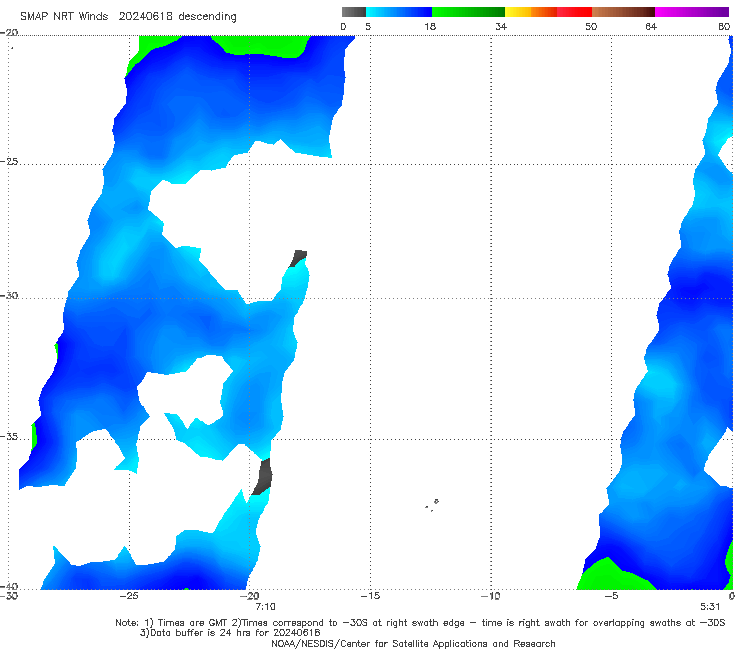This screenshot has height=650, width=740.
Task: Click the small island markers near -12 longitude
Action: coord(432,505)
